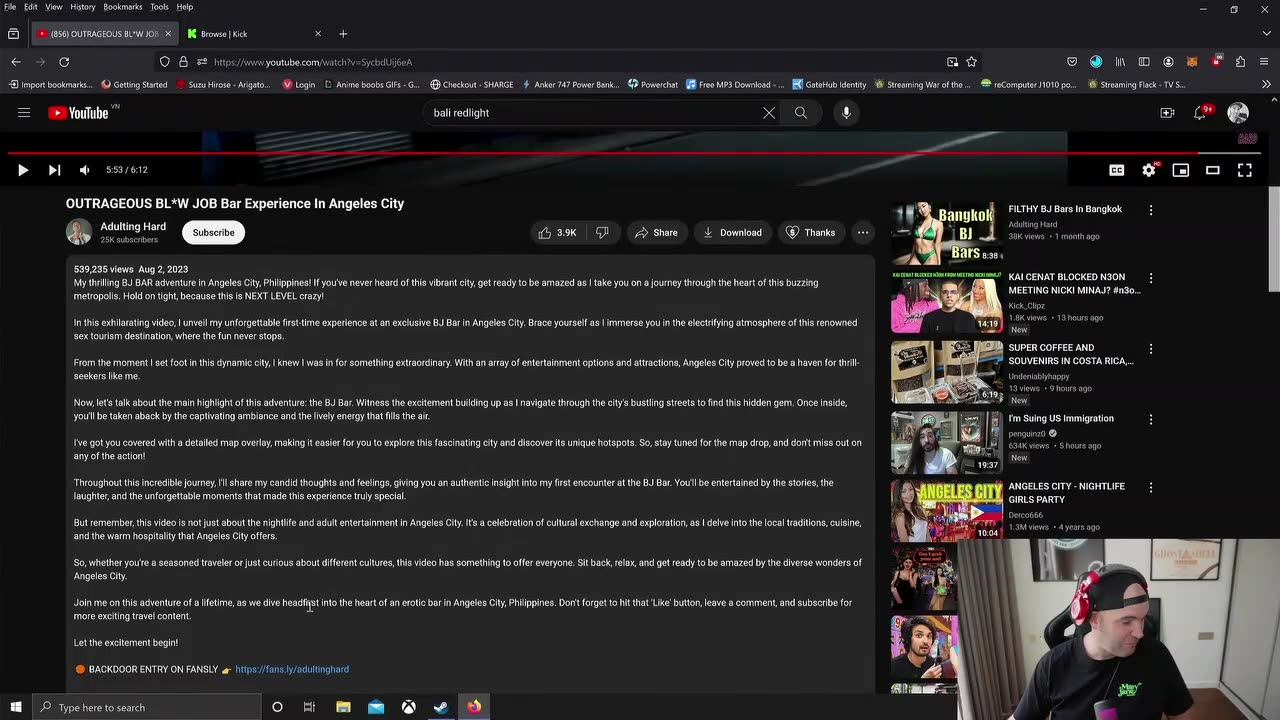Image resolution: width=1280 pixels, height=720 pixels.
Task: Open the File menu
Action: [10, 7]
